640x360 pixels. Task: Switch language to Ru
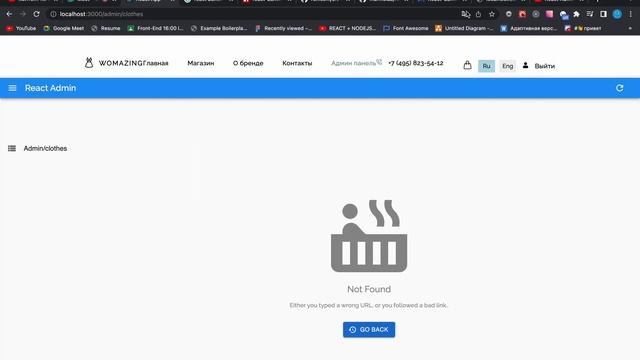coord(487,66)
